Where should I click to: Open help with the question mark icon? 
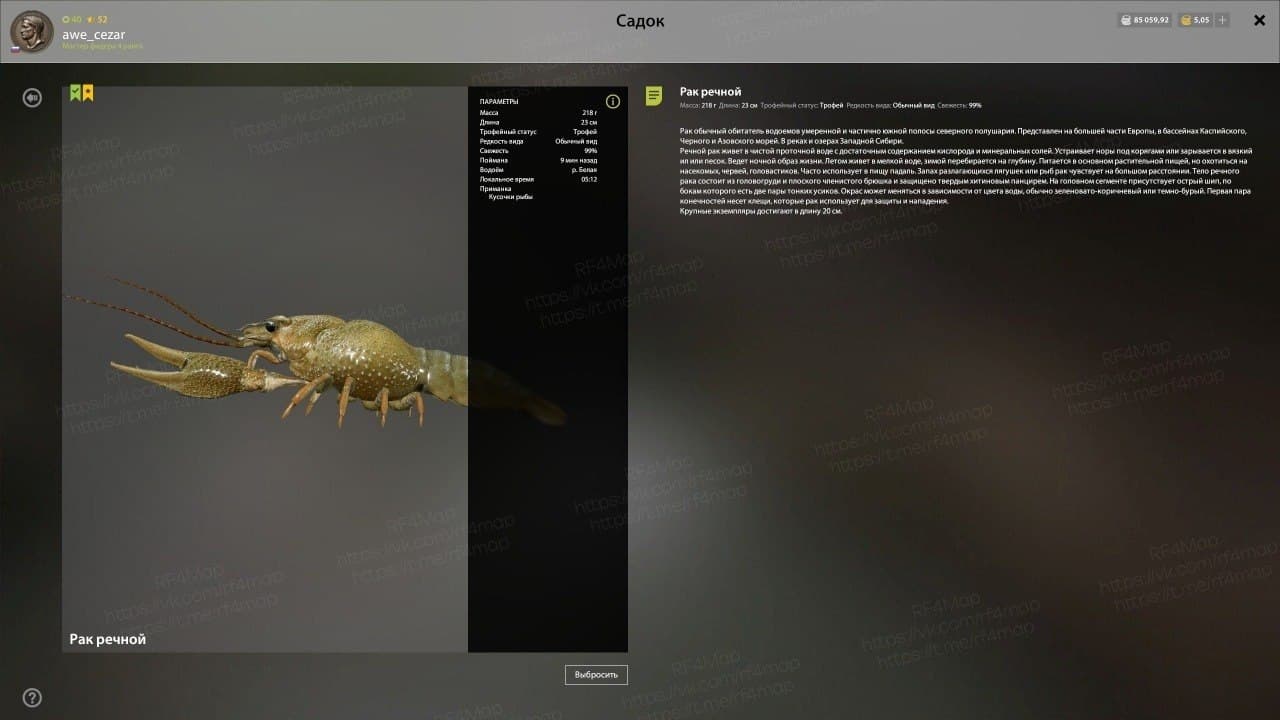(x=33, y=697)
